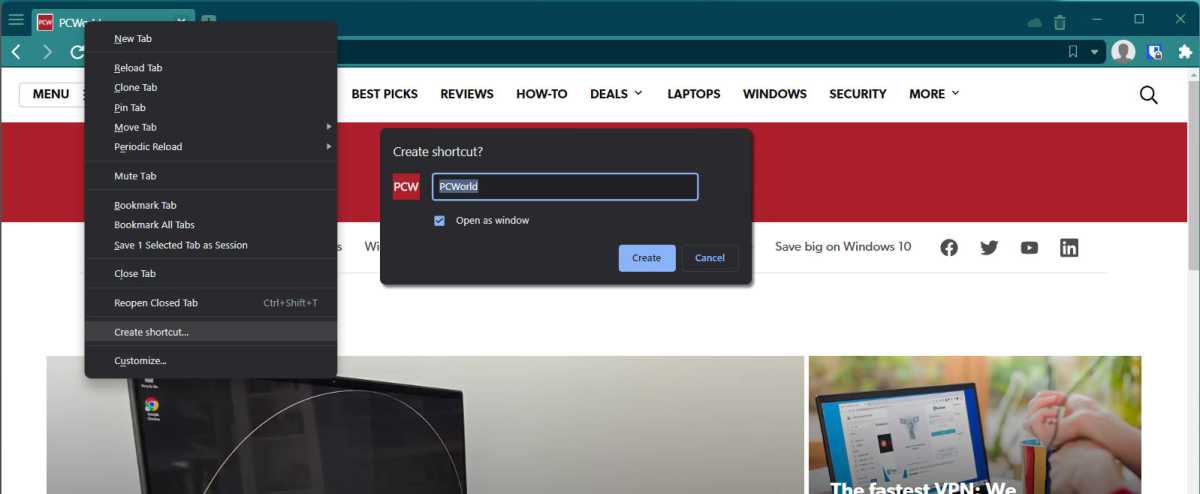Choose Bookmark Tab from the context menu
The height and width of the screenshot is (494, 1200).
point(211,205)
